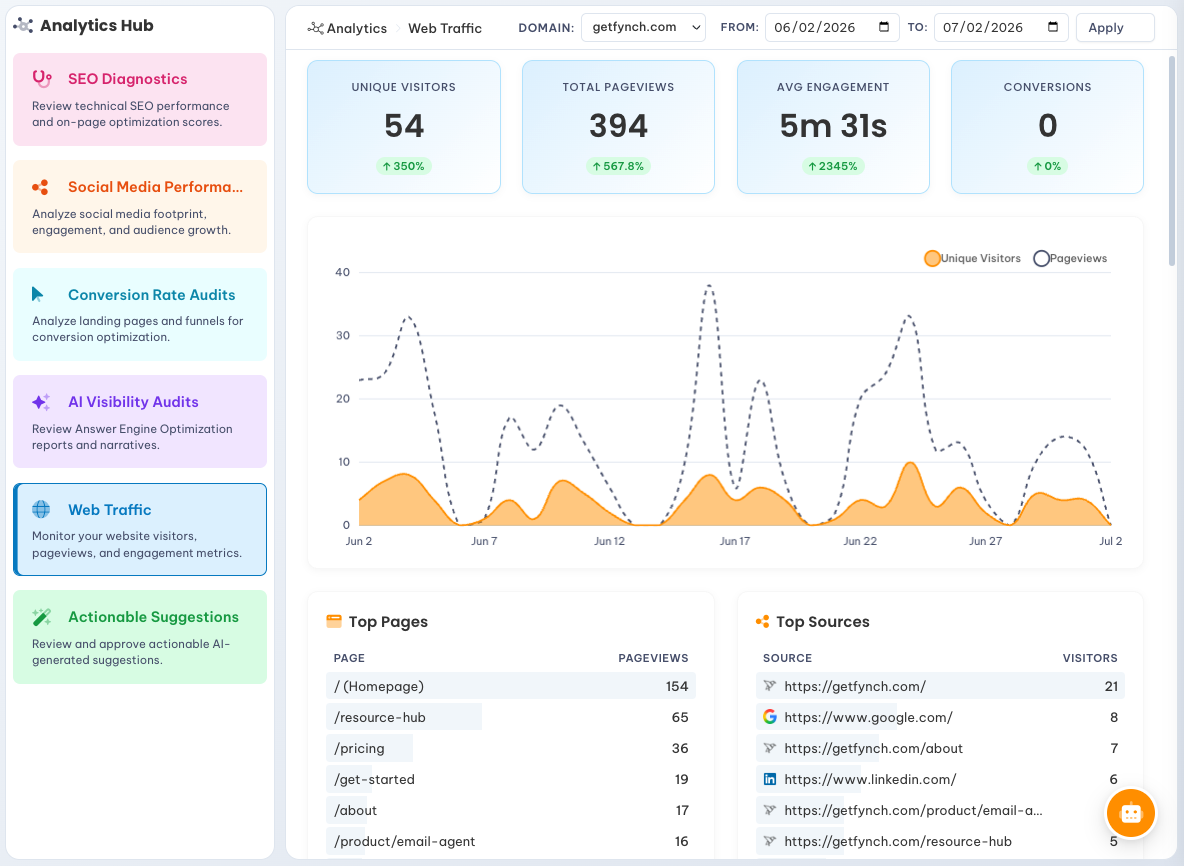Click the main content vertical scrollbar
1184x866 pixels.
tap(1172, 162)
